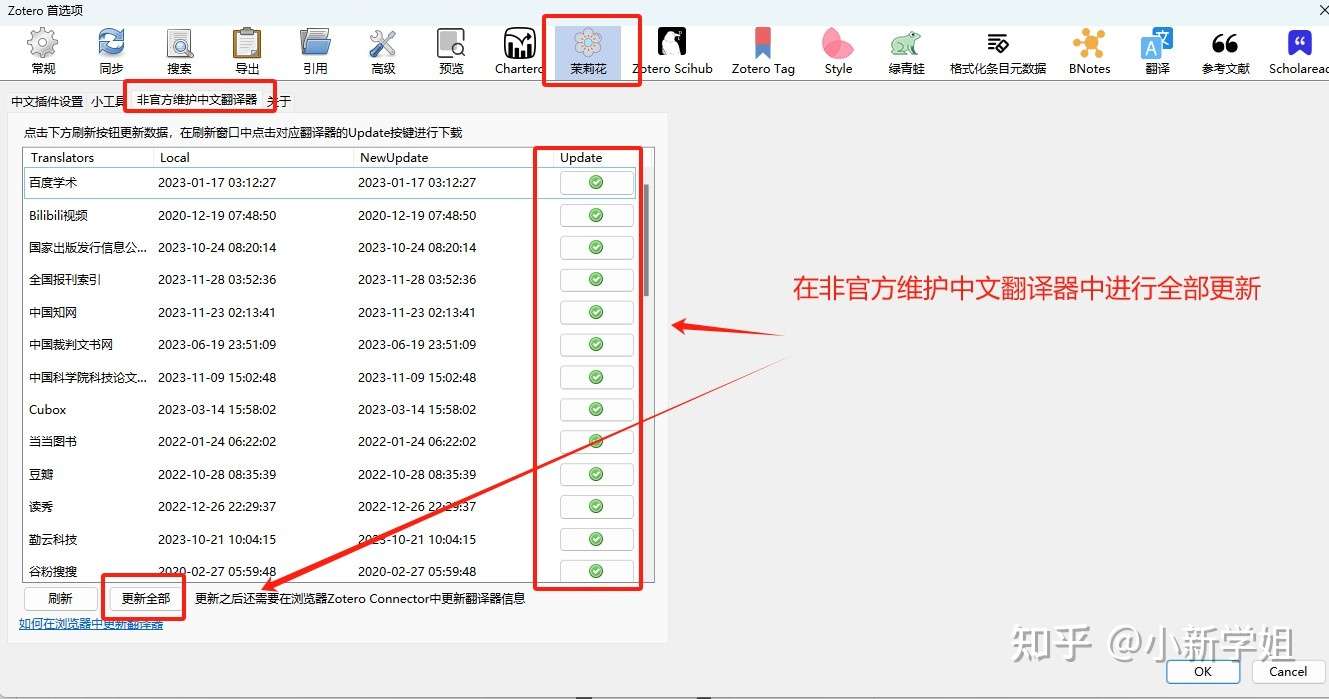Open the Zotero Scihub pane
Screen dimensions: 1329x699
coord(672,52)
